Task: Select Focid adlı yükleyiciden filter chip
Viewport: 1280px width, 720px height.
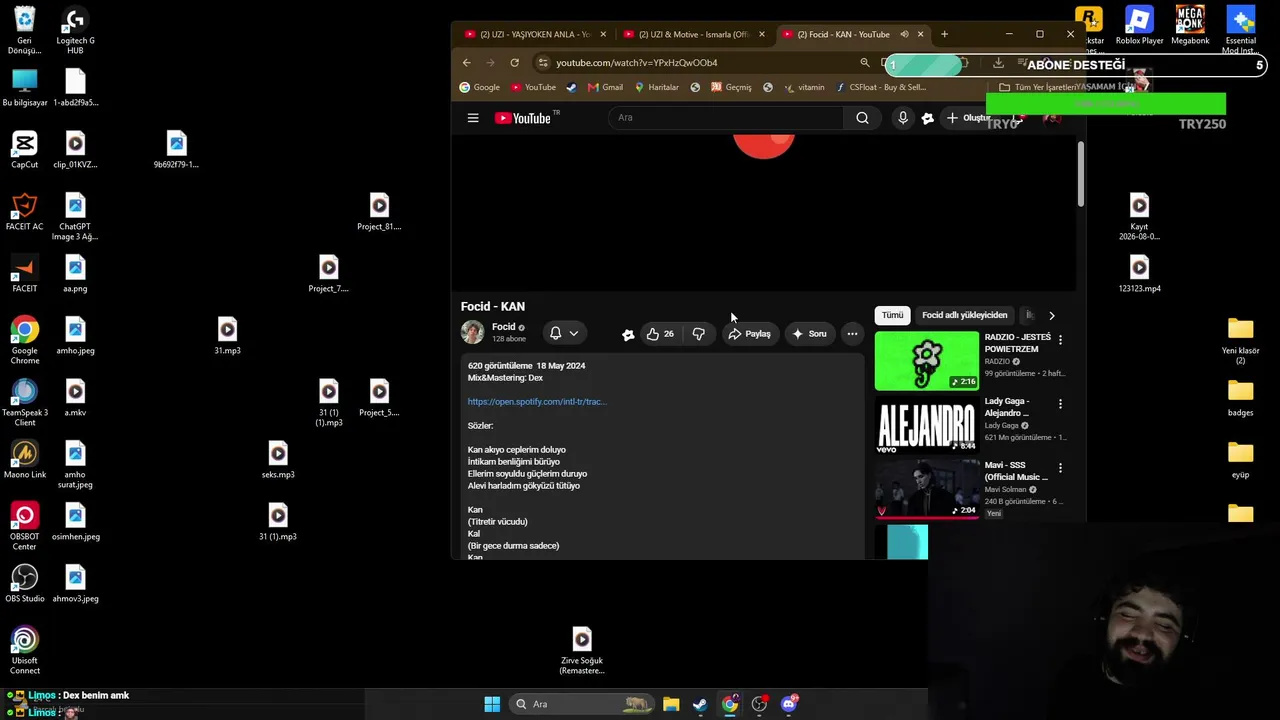Action: pyautogui.click(x=965, y=315)
